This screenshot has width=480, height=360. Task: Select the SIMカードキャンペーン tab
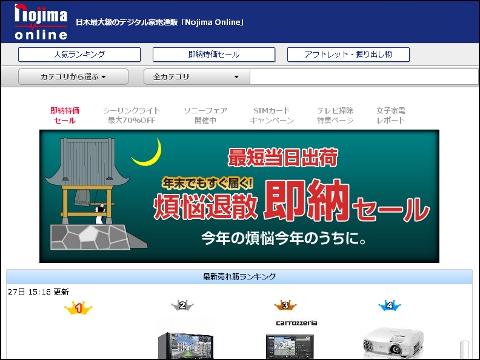pyautogui.click(x=272, y=115)
